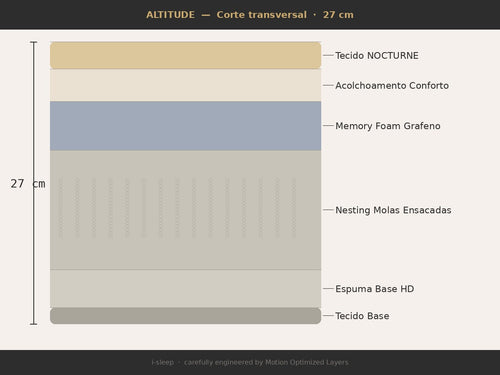Click the header title 'ALTITUDE — Corte transversal · 27 cm'
Viewport: 500px width, 375px height.
(250, 15)
